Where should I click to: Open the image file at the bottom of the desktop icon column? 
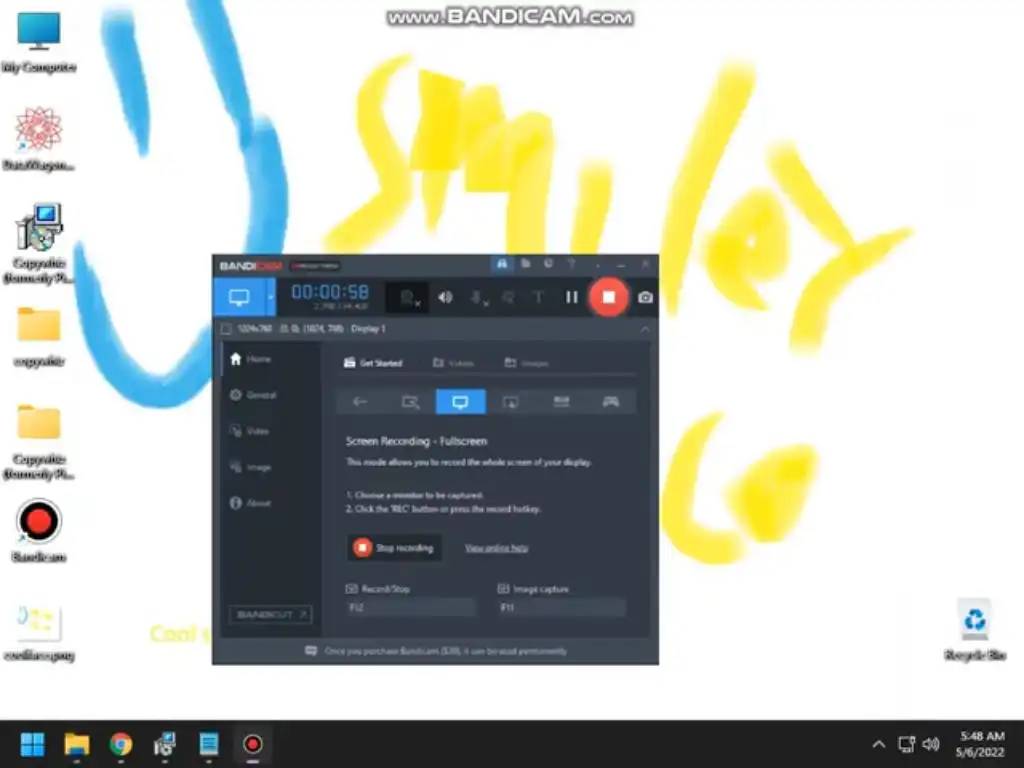coord(39,632)
